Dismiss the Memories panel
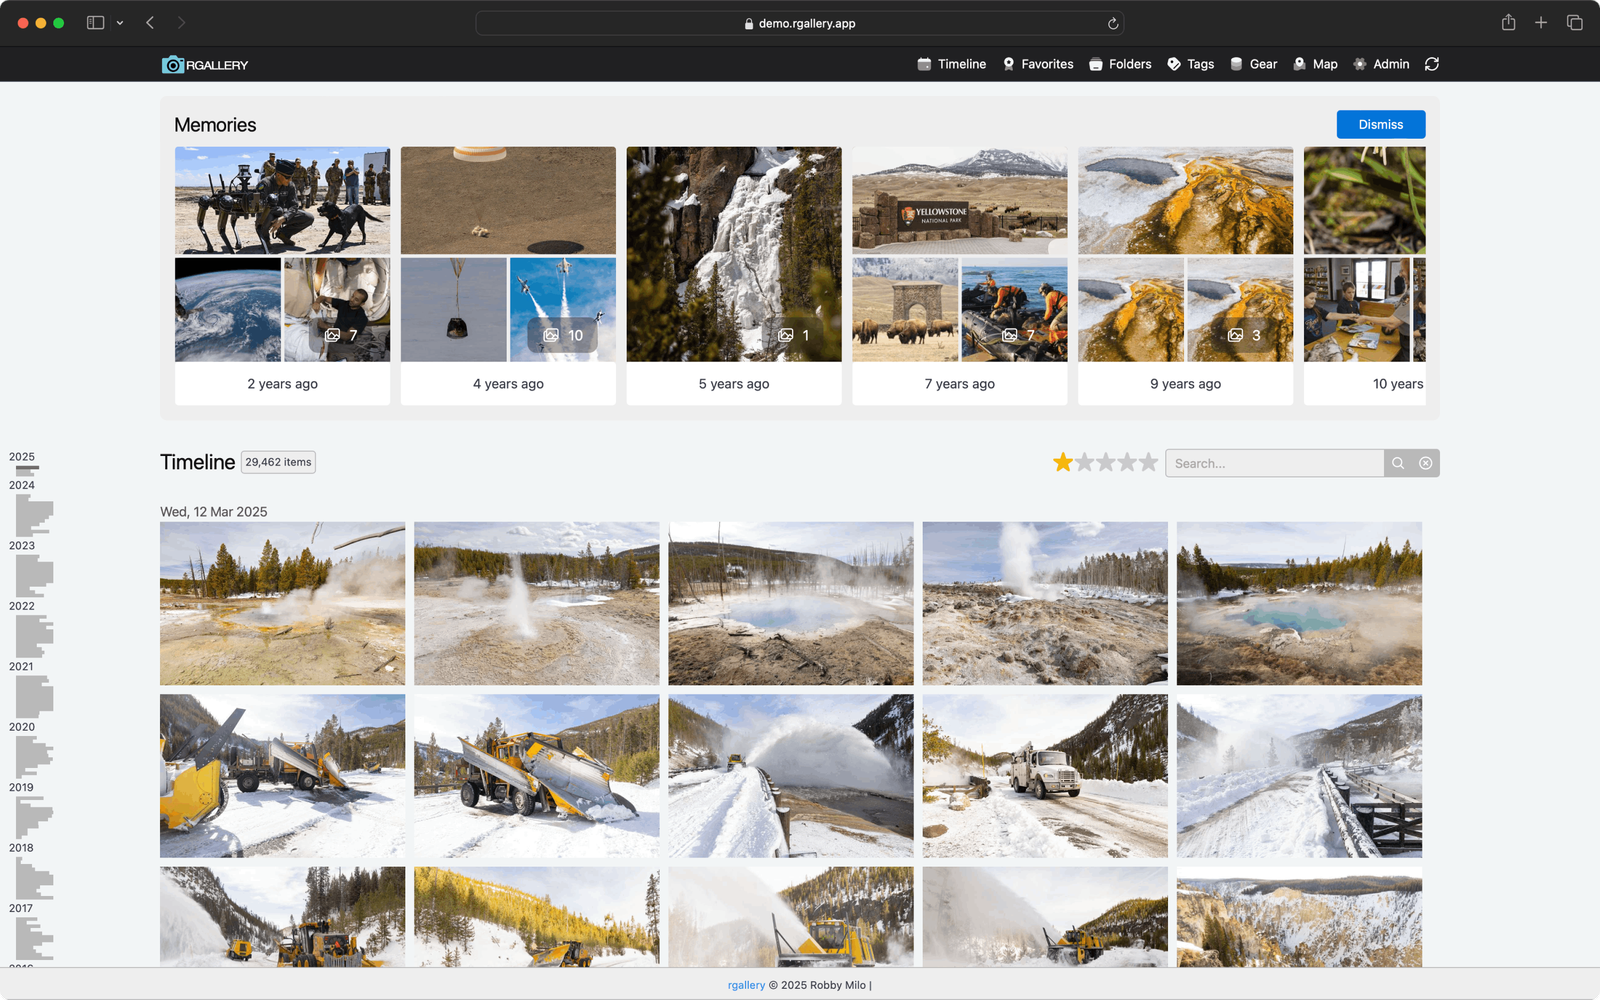The width and height of the screenshot is (1600, 1000). (1380, 124)
